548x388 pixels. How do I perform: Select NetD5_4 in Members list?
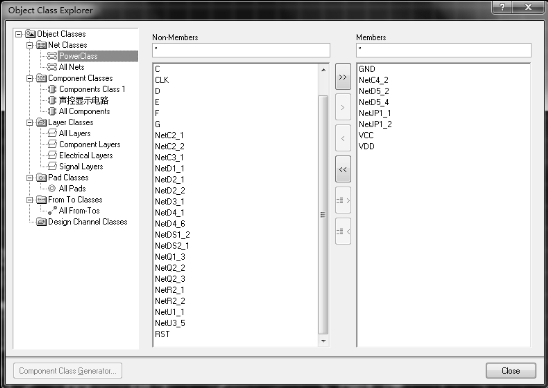point(374,102)
